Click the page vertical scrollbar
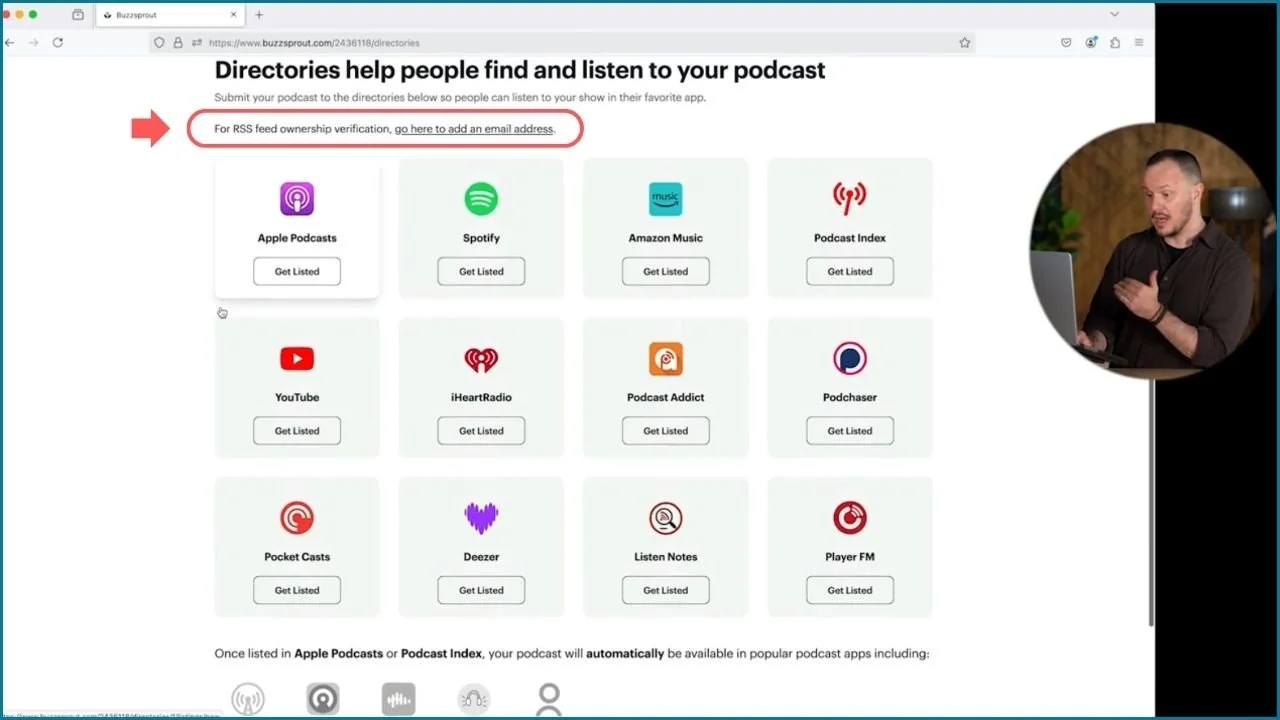The height and width of the screenshot is (720, 1280). click(x=1150, y=500)
